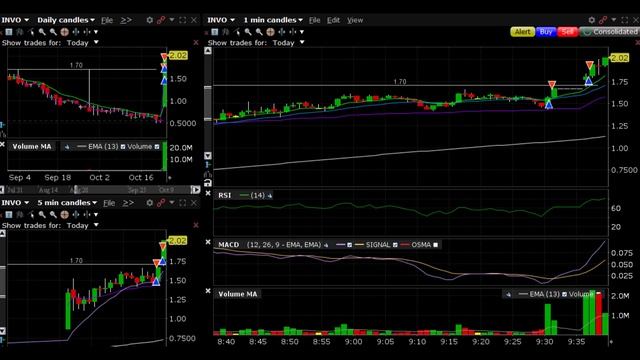
Task: Click the blue Buy button
Action: 546,32
